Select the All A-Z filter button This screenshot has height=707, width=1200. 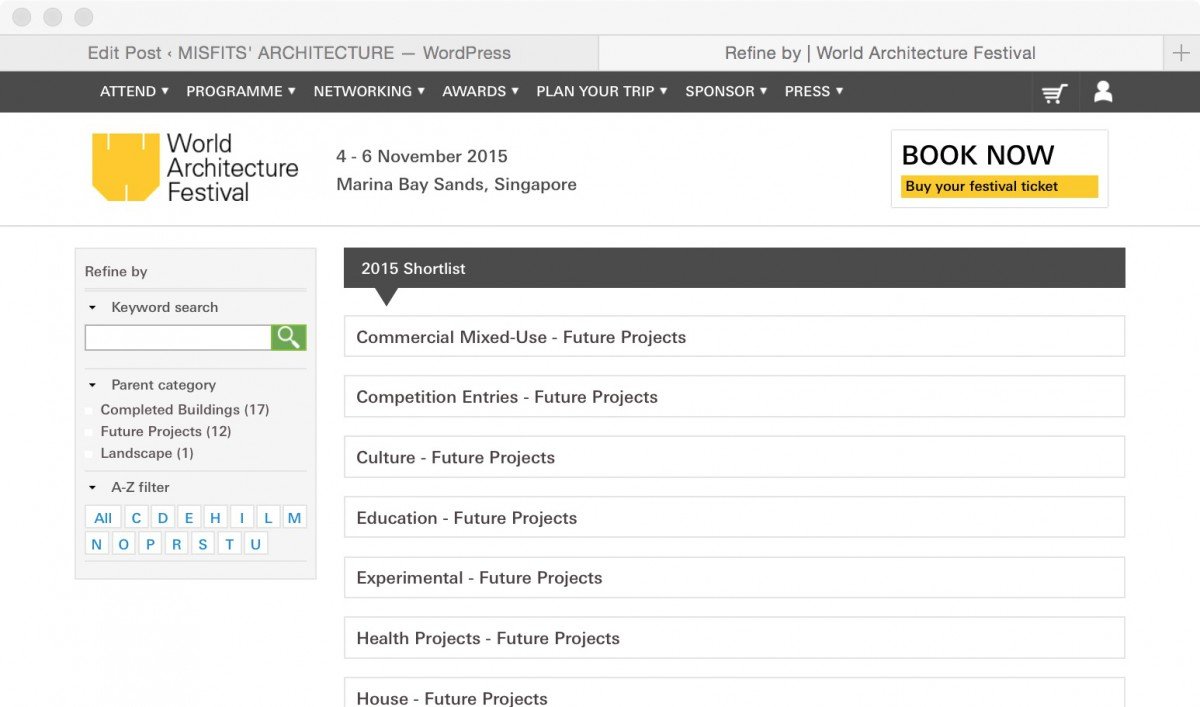click(103, 517)
